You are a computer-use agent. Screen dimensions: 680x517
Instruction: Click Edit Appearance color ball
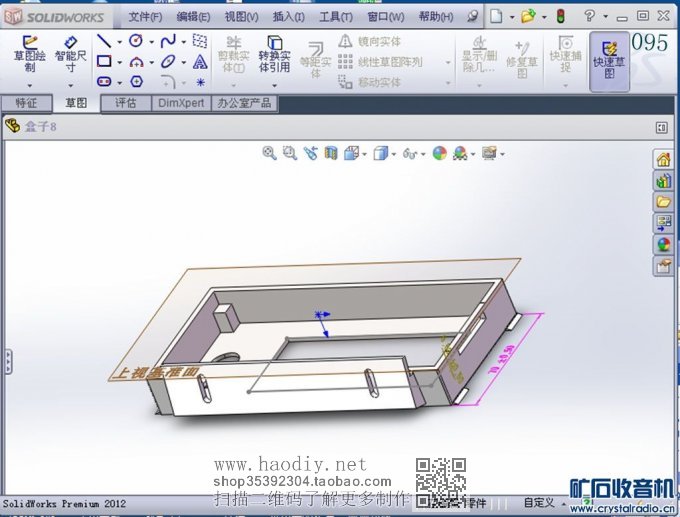pos(438,153)
